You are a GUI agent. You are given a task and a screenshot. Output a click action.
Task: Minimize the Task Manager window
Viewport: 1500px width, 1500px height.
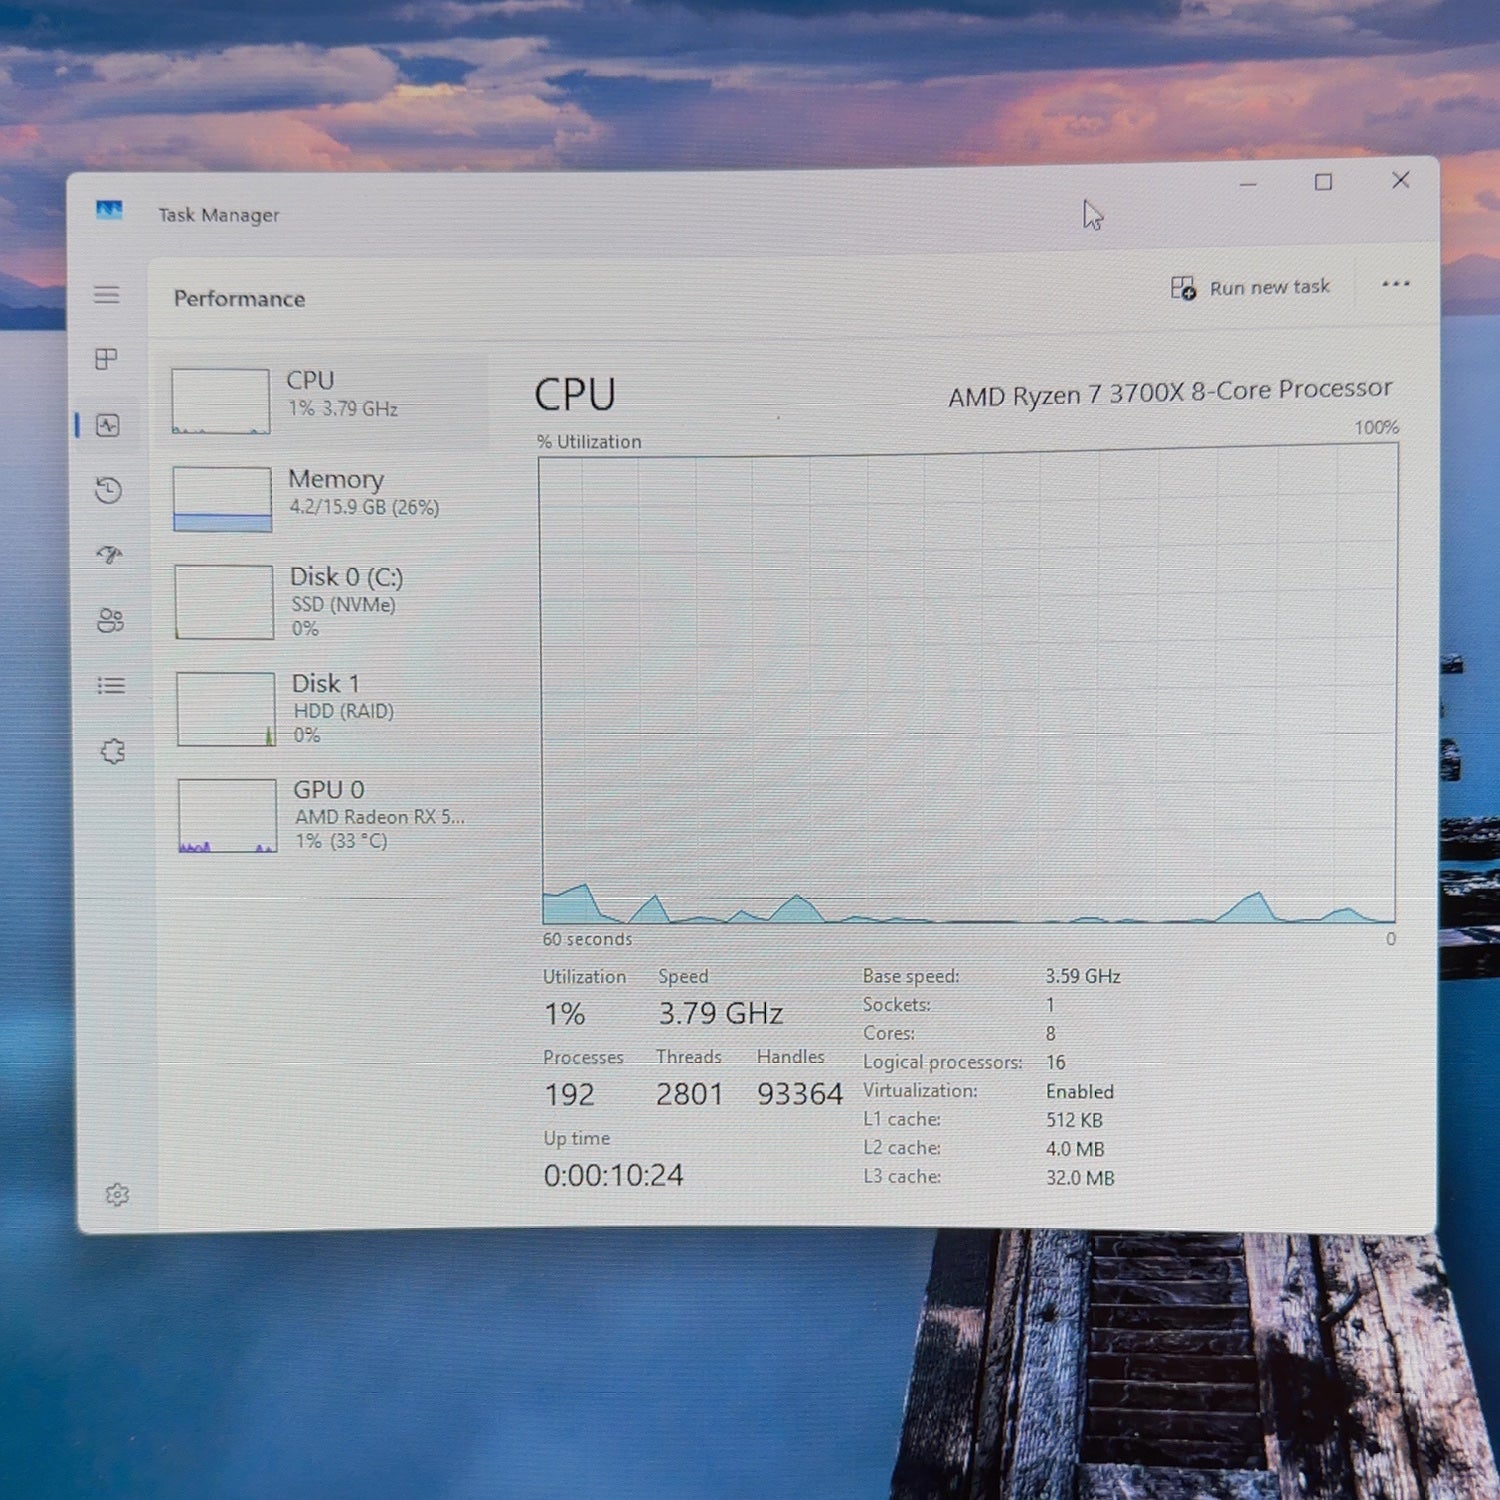[1248, 185]
